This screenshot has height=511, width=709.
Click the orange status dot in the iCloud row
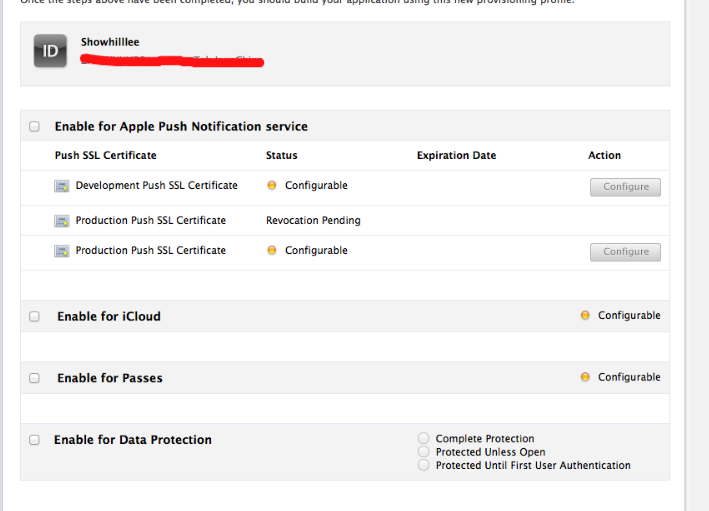[585, 315]
